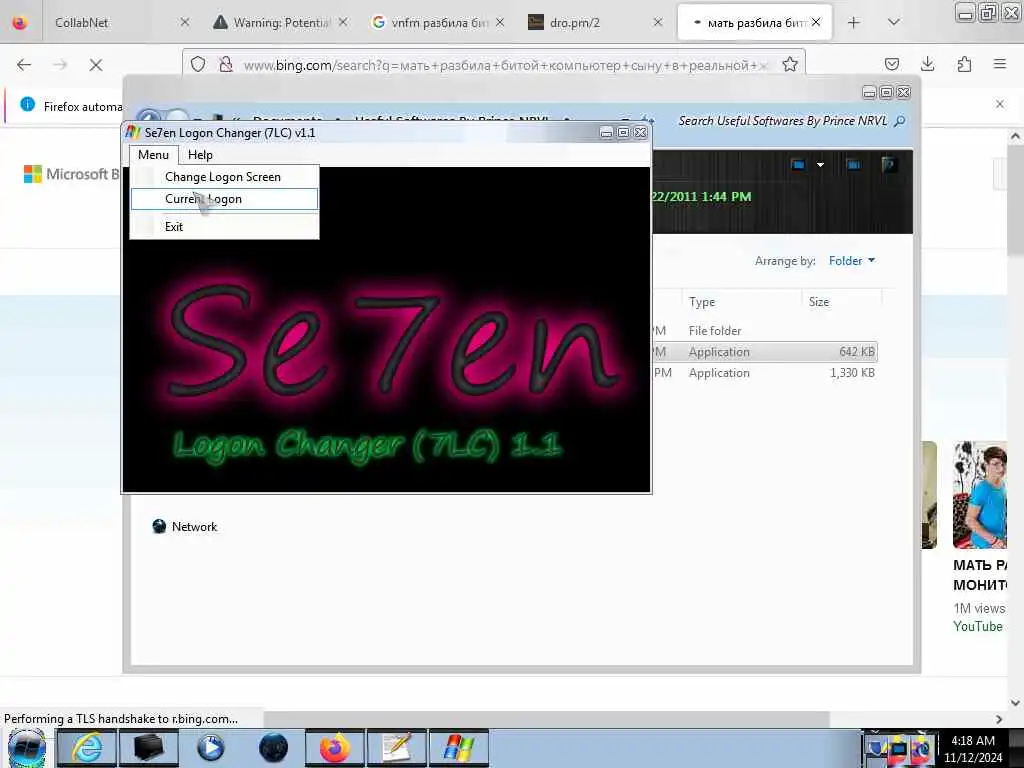The height and width of the screenshot is (768, 1024).
Task: Open the Windows Start orb
Action: (27, 749)
